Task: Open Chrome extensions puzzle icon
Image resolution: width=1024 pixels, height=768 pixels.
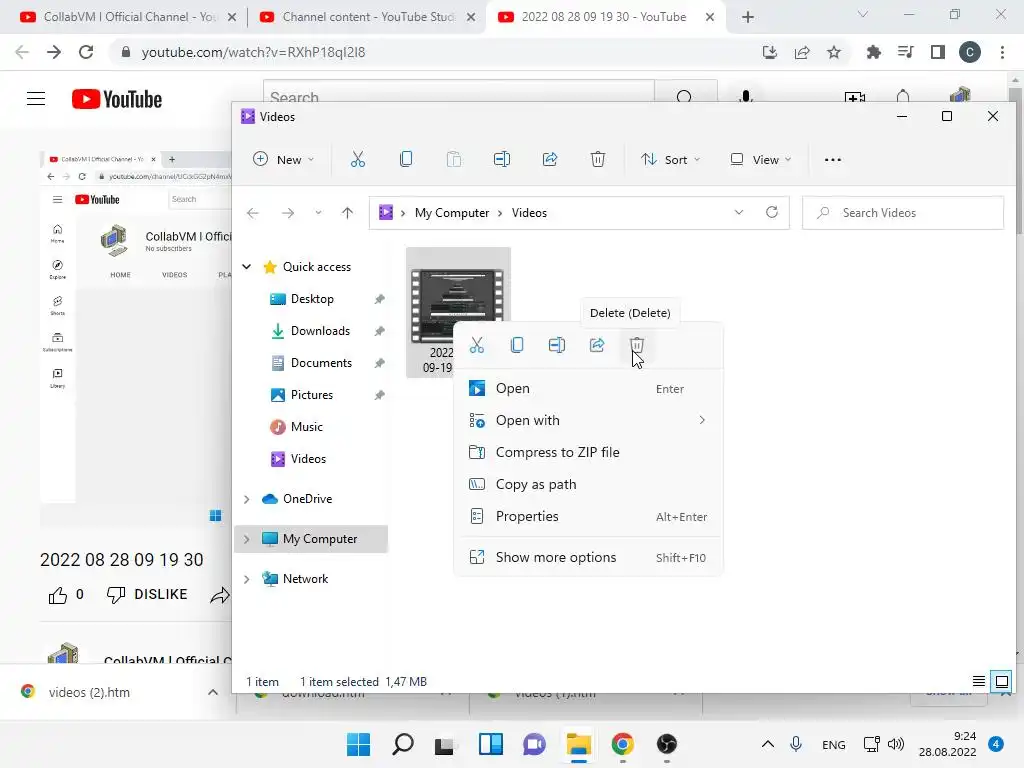Action: coord(874,52)
